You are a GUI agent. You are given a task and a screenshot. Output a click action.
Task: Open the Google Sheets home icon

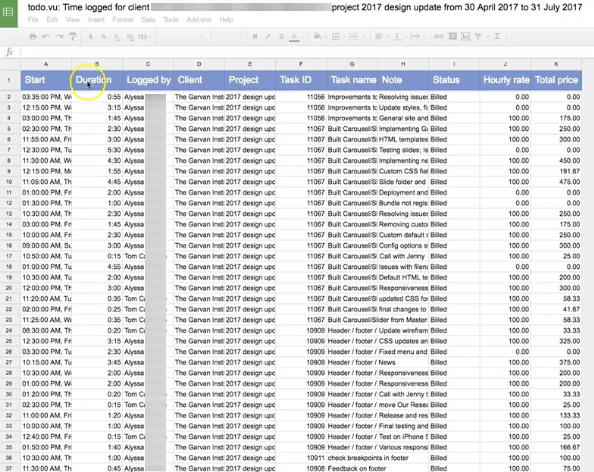point(8,13)
